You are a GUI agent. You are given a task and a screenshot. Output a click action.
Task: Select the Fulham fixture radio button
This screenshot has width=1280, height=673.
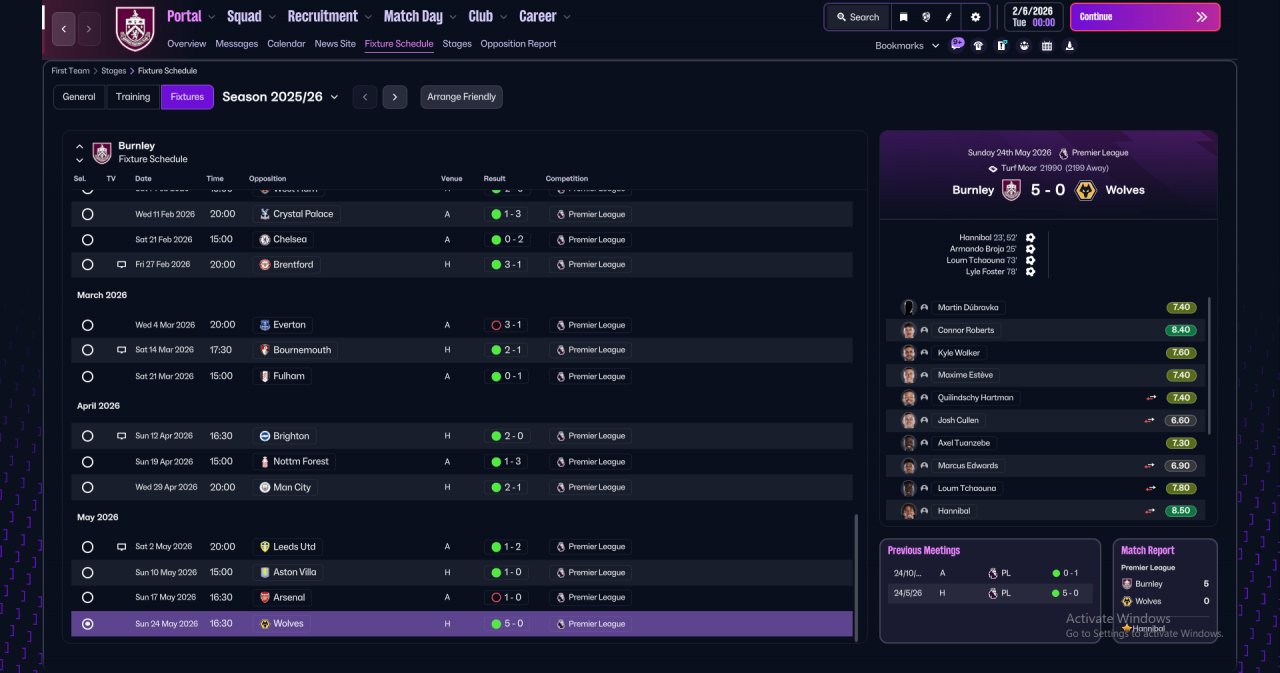[x=87, y=377]
